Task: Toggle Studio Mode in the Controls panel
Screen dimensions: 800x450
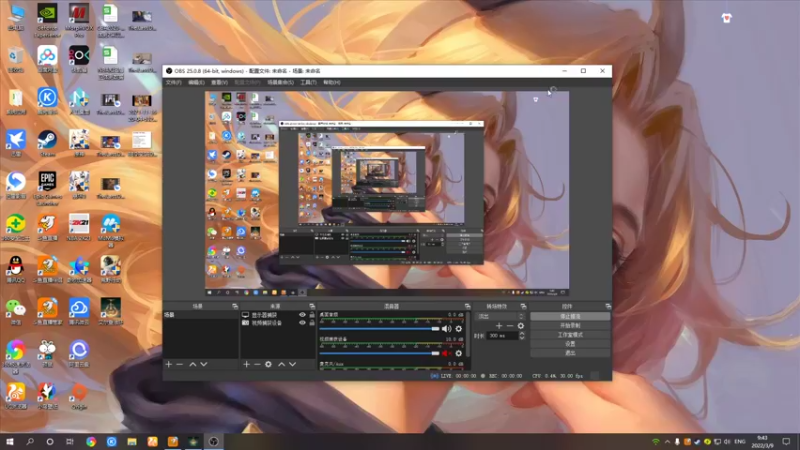Action: pos(570,335)
